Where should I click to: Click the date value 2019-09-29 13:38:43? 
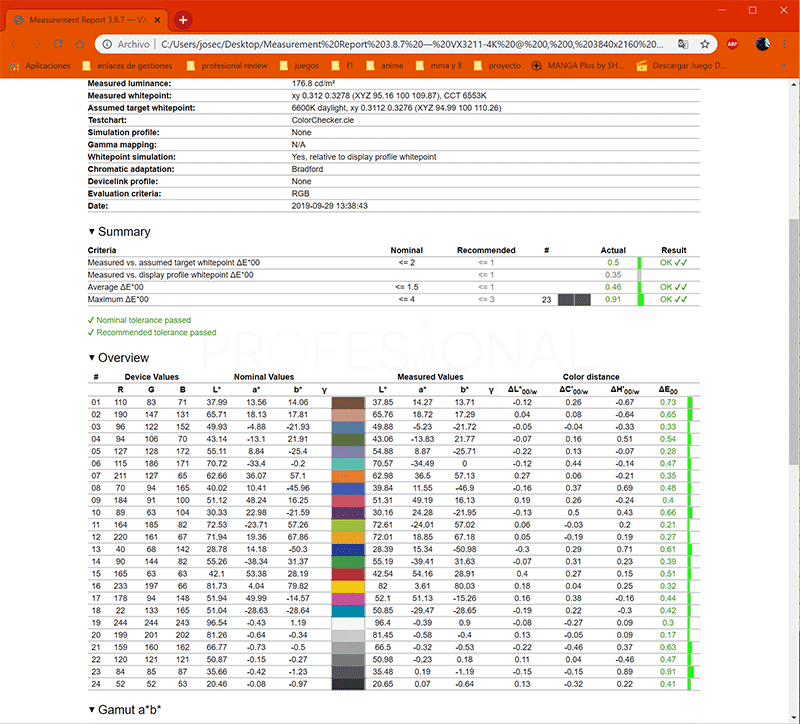click(x=330, y=206)
